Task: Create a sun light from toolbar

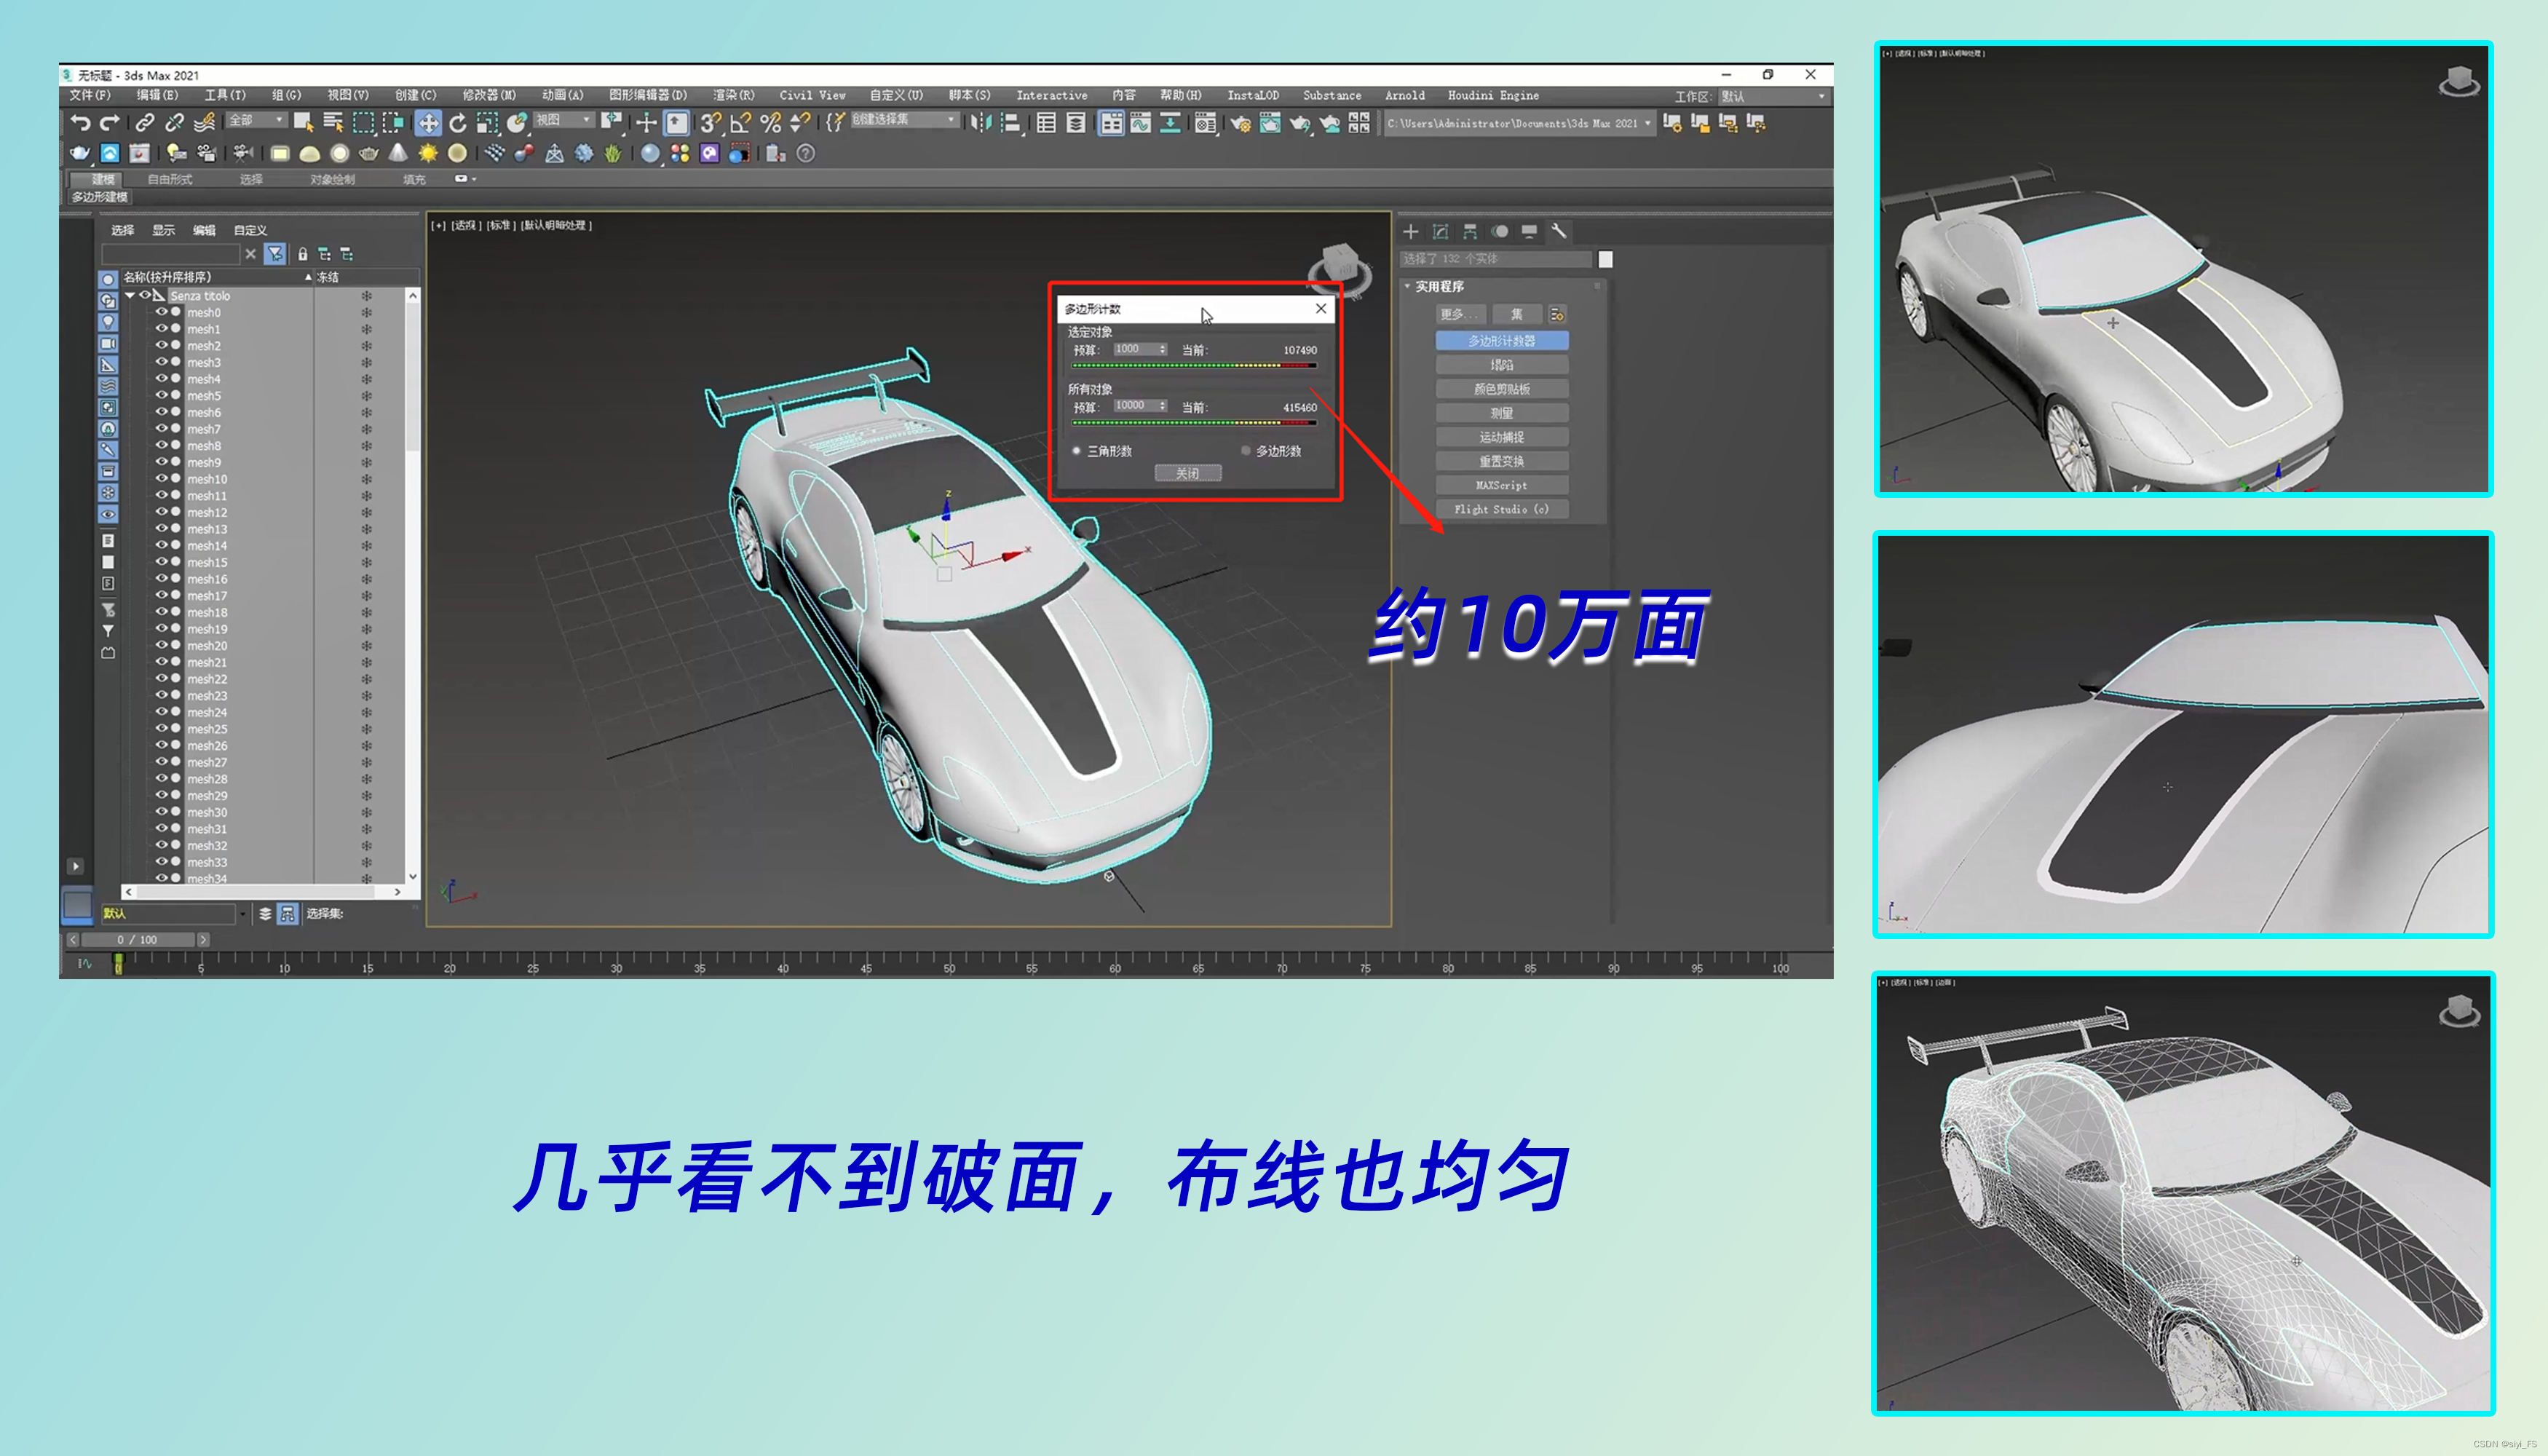Action: point(428,153)
